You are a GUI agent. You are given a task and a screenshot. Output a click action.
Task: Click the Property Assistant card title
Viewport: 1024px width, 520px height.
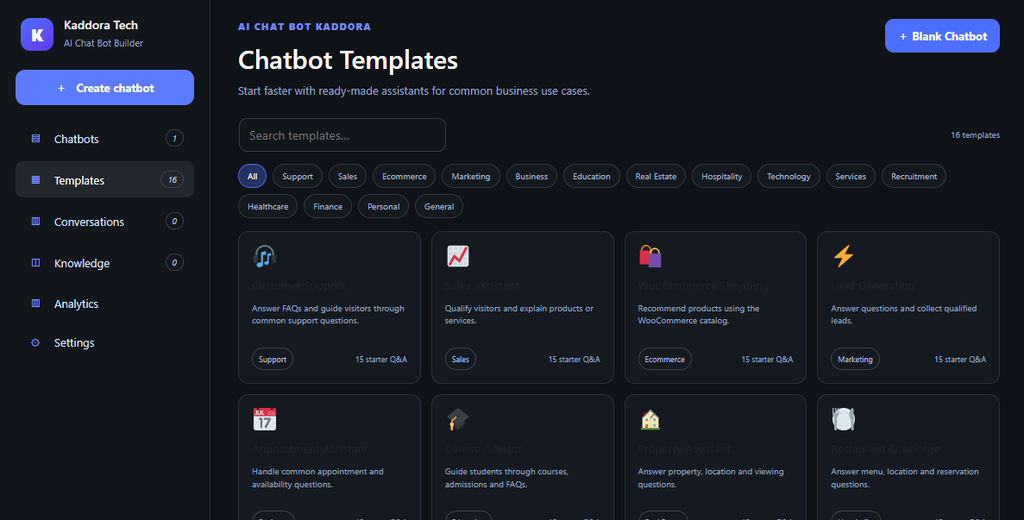(x=684, y=449)
